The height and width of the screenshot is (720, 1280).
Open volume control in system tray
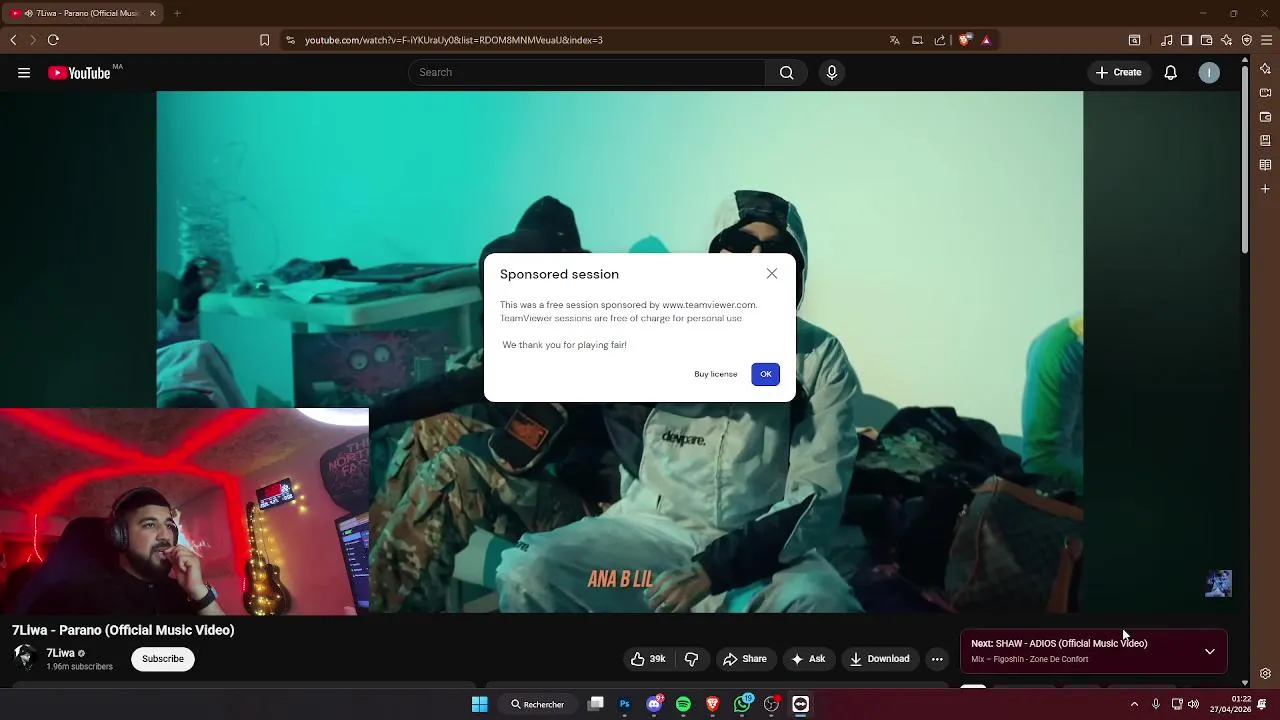1193,704
